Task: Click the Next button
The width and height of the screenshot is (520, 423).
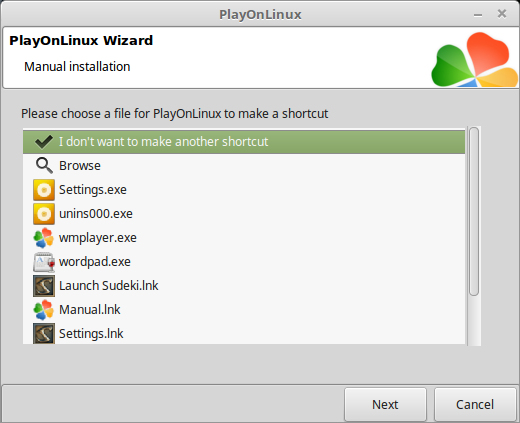Action: [x=385, y=404]
